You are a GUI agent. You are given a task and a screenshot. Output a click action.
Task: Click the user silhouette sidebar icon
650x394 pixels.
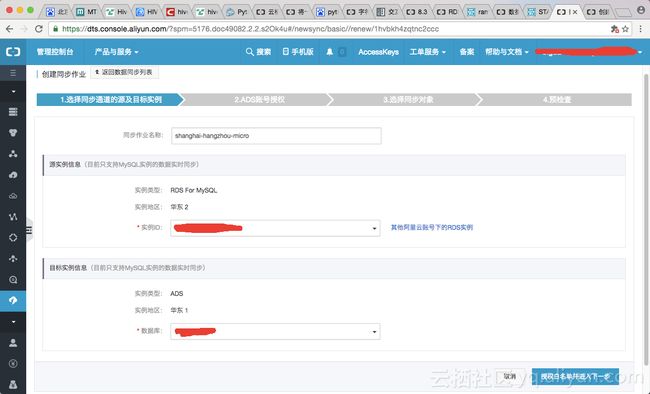(13, 343)
